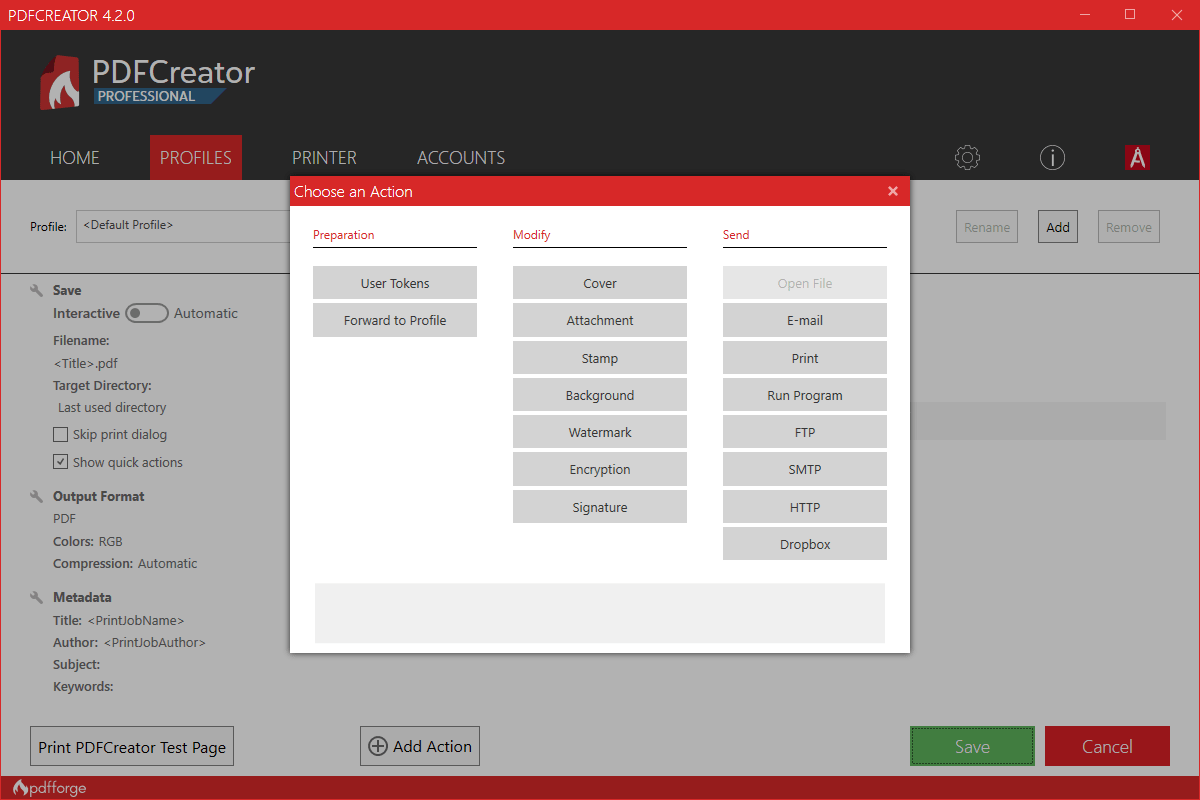Open the ACCOUNTS tab
This screenshot has width=1200, height=800.
[x=461, y=158]
